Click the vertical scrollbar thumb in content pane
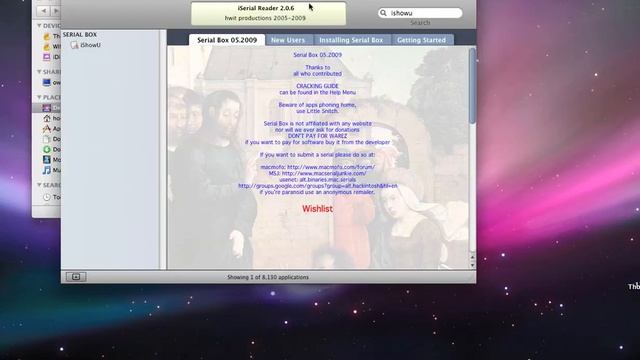Image resolution: width=640 pixels, height=360 pixels. click(x=473, y=86)
